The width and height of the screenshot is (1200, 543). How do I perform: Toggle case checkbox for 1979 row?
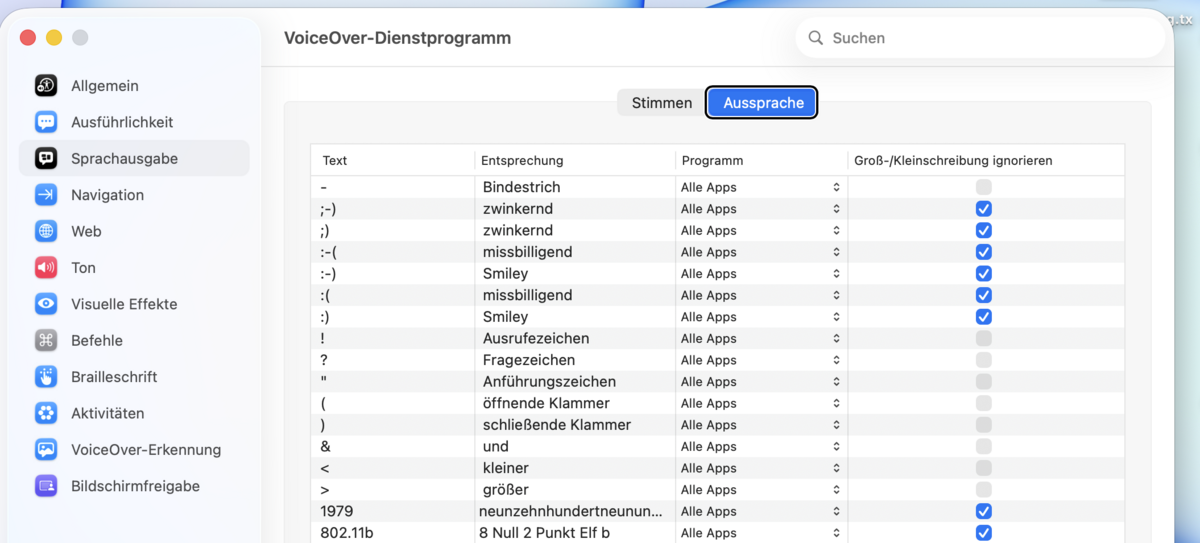click(984, 511)
